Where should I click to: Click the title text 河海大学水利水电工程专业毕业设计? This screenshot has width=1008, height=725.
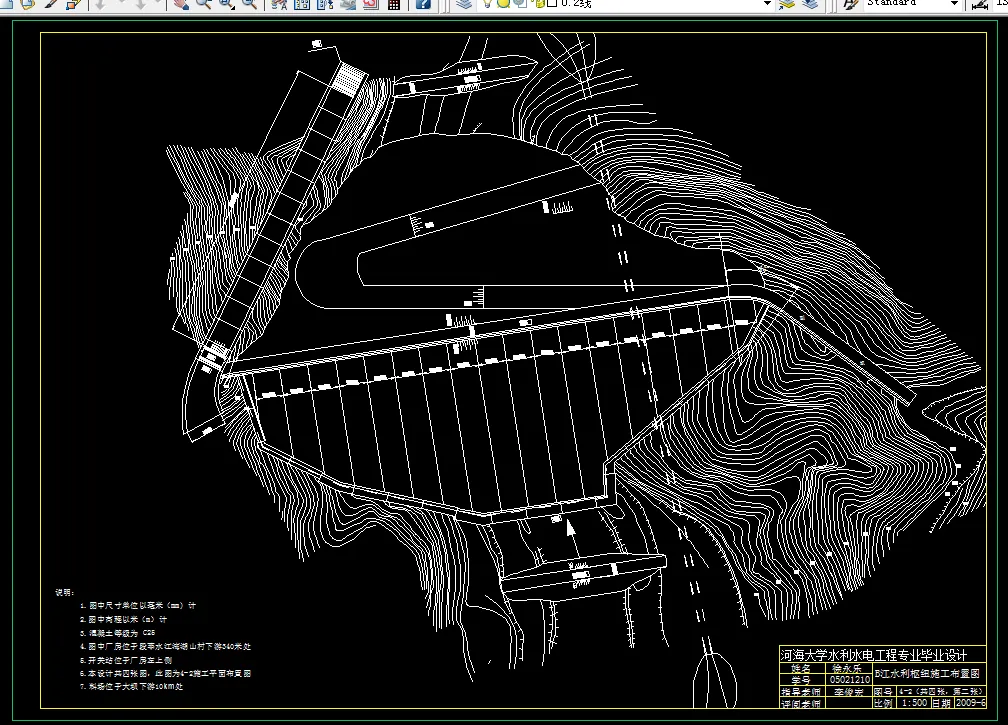874,654
